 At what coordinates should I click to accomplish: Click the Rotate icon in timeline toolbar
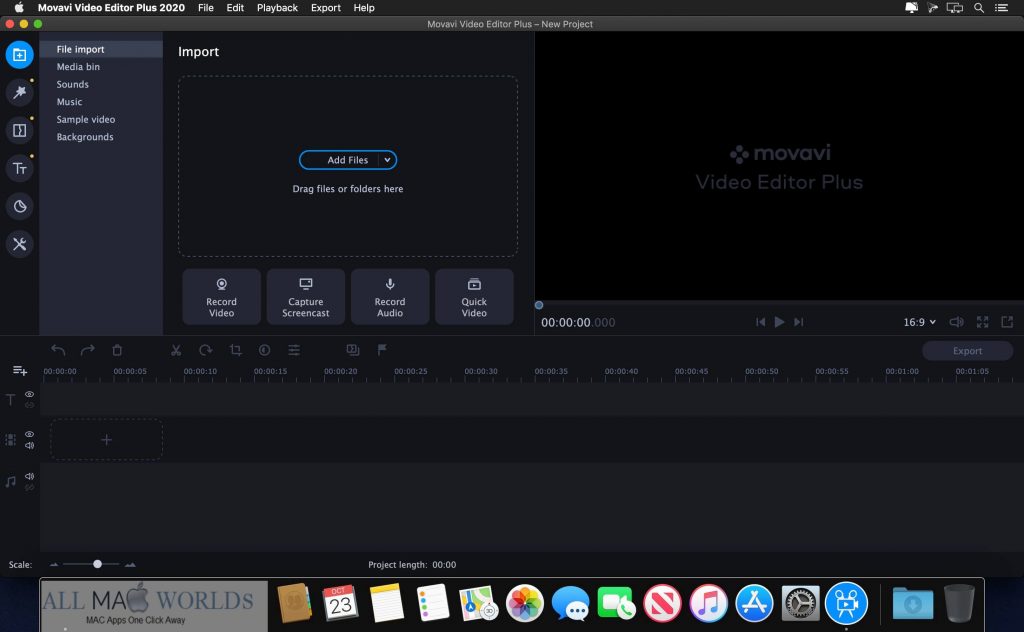coord(206,350)
